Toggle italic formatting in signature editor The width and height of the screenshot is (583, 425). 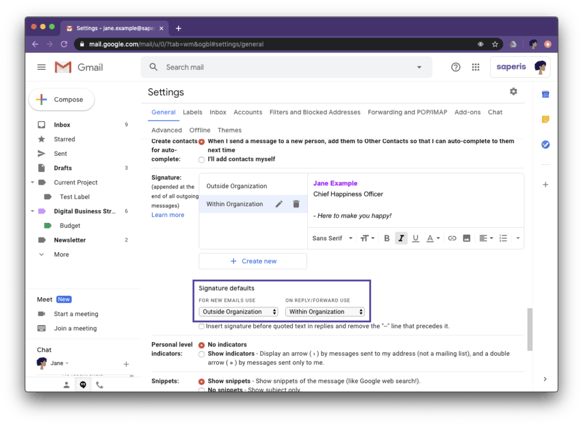(x=401, y=238)
